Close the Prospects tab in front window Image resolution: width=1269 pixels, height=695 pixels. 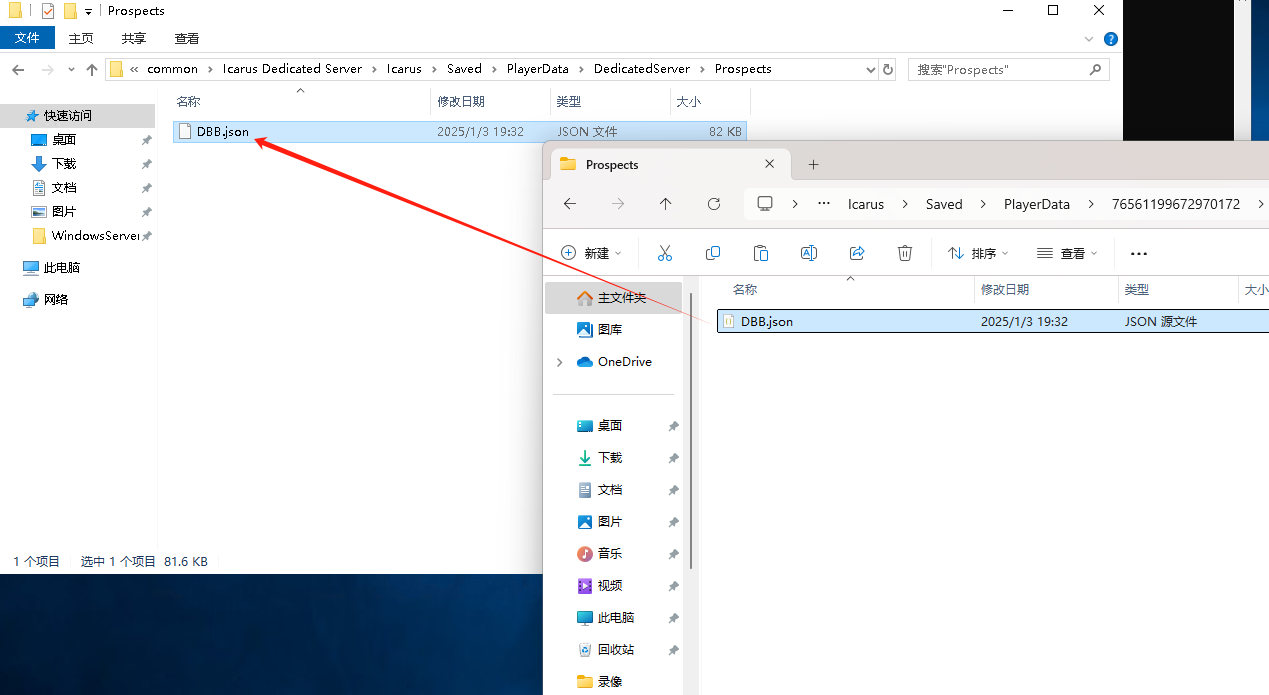pos(770,164)
